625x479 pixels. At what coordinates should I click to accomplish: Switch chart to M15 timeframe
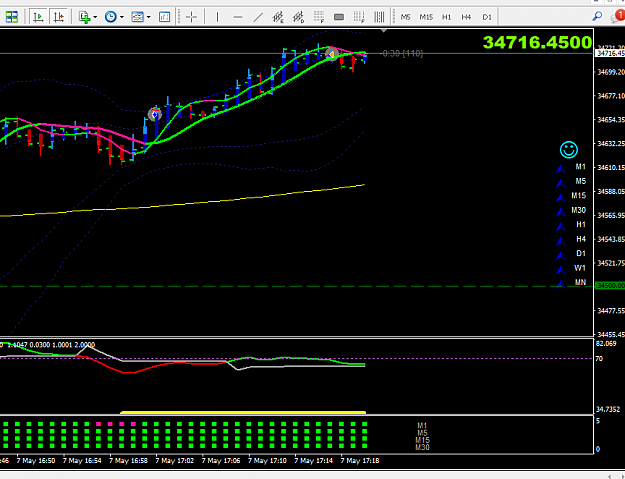[426, 17]
